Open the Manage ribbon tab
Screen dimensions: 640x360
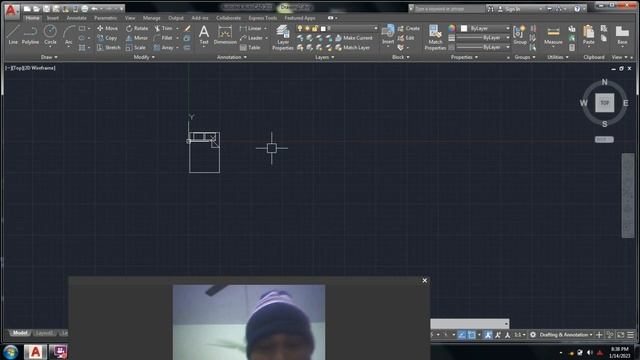151,18
